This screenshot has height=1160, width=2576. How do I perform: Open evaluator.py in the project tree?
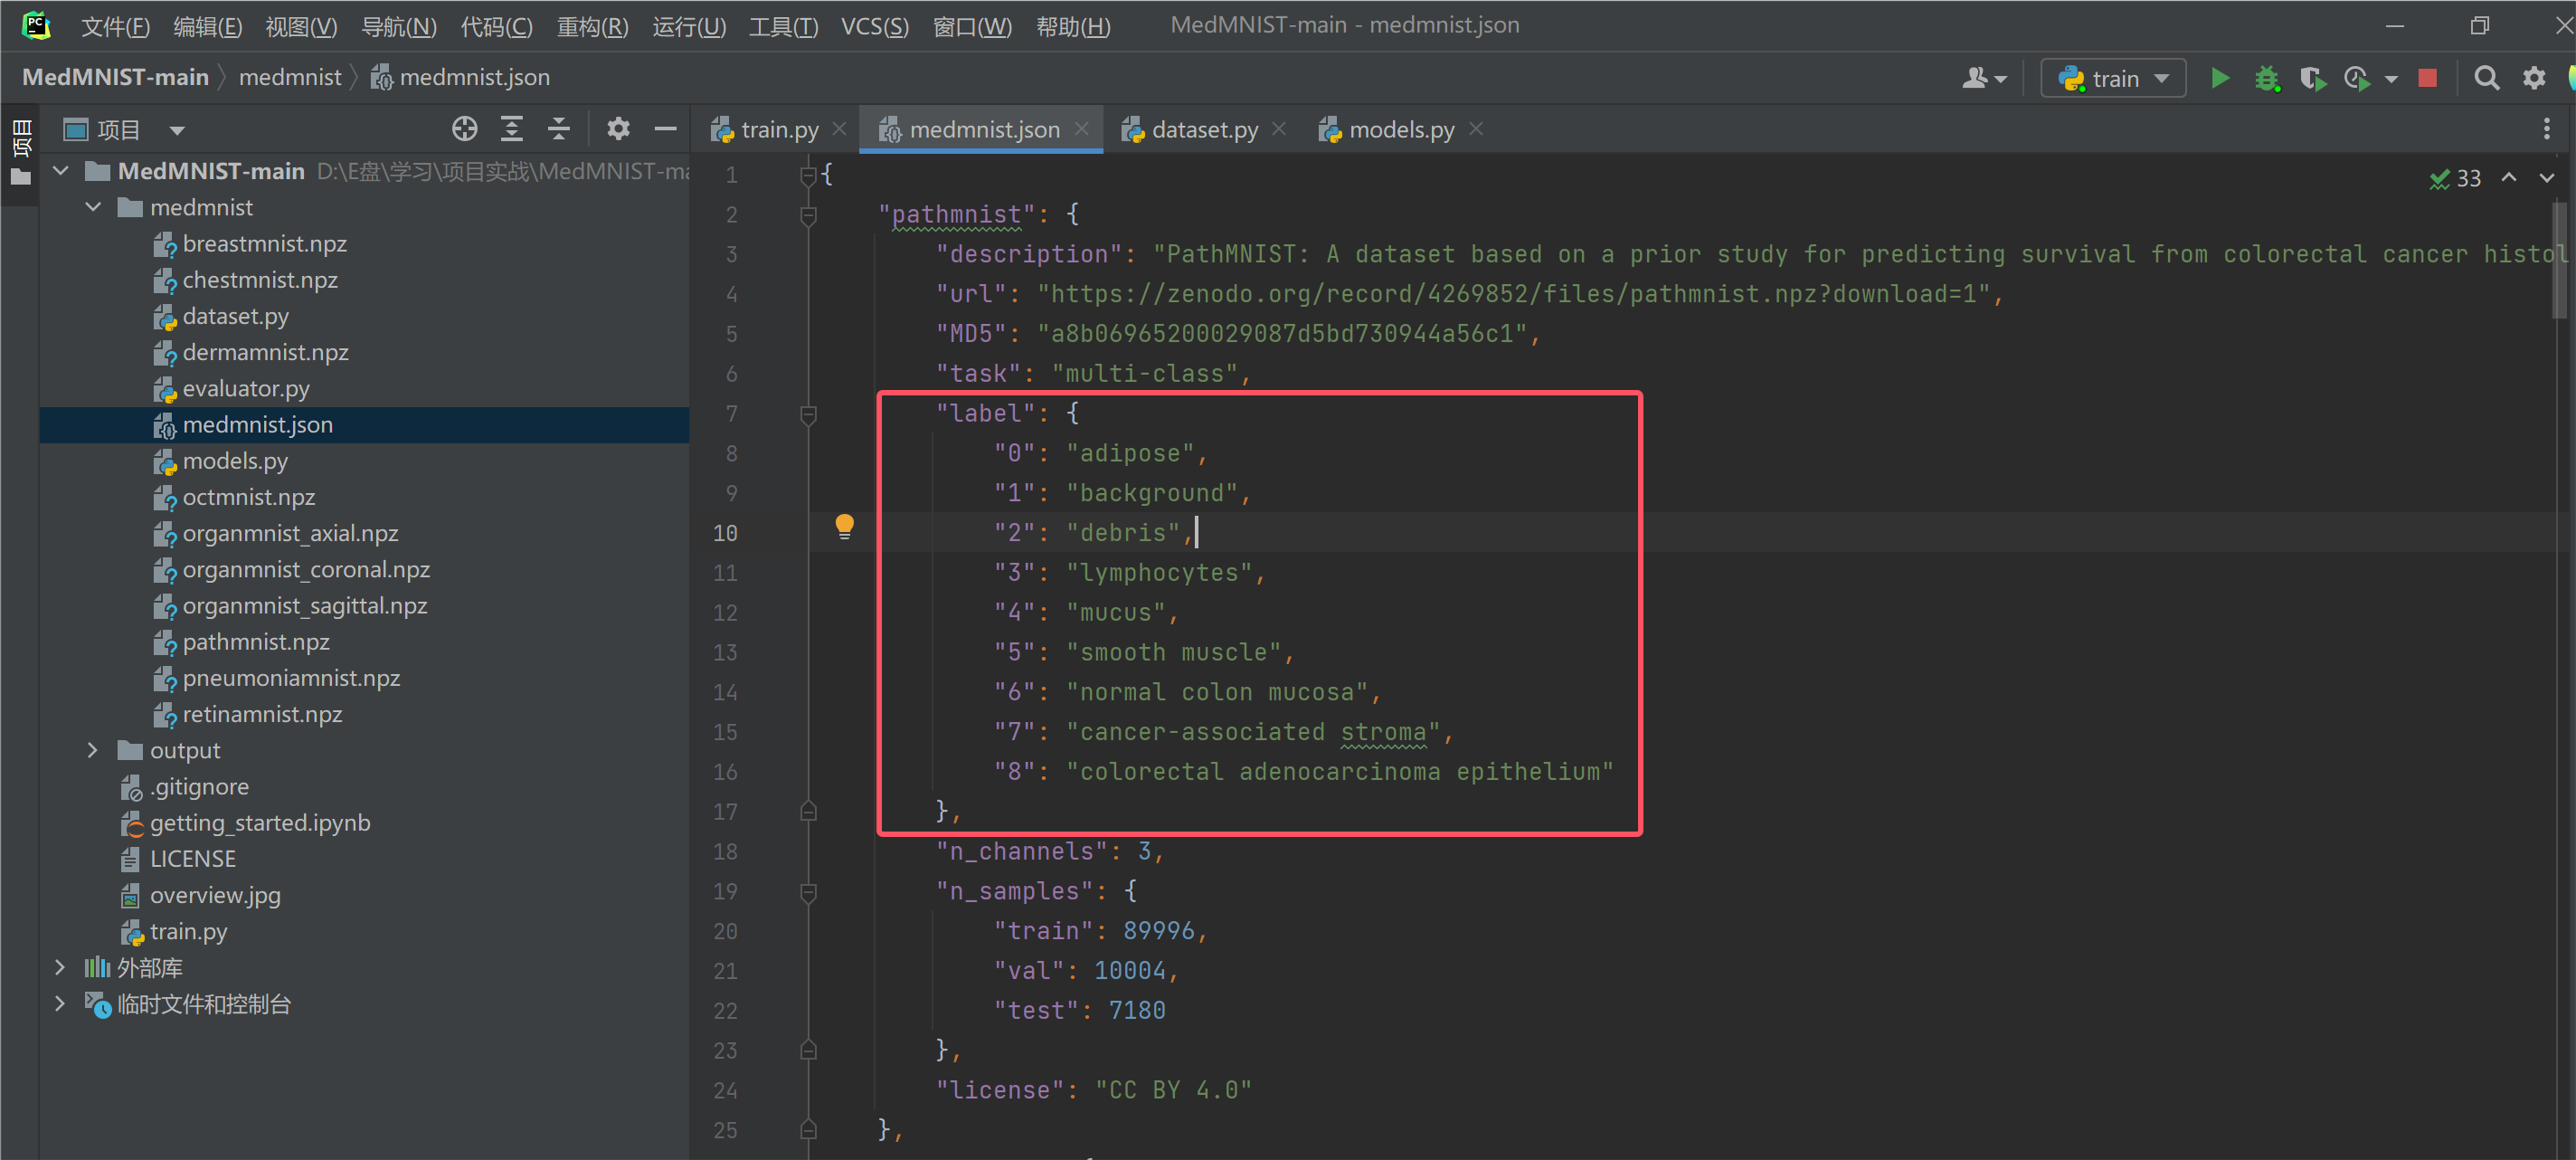pos(245,388)
